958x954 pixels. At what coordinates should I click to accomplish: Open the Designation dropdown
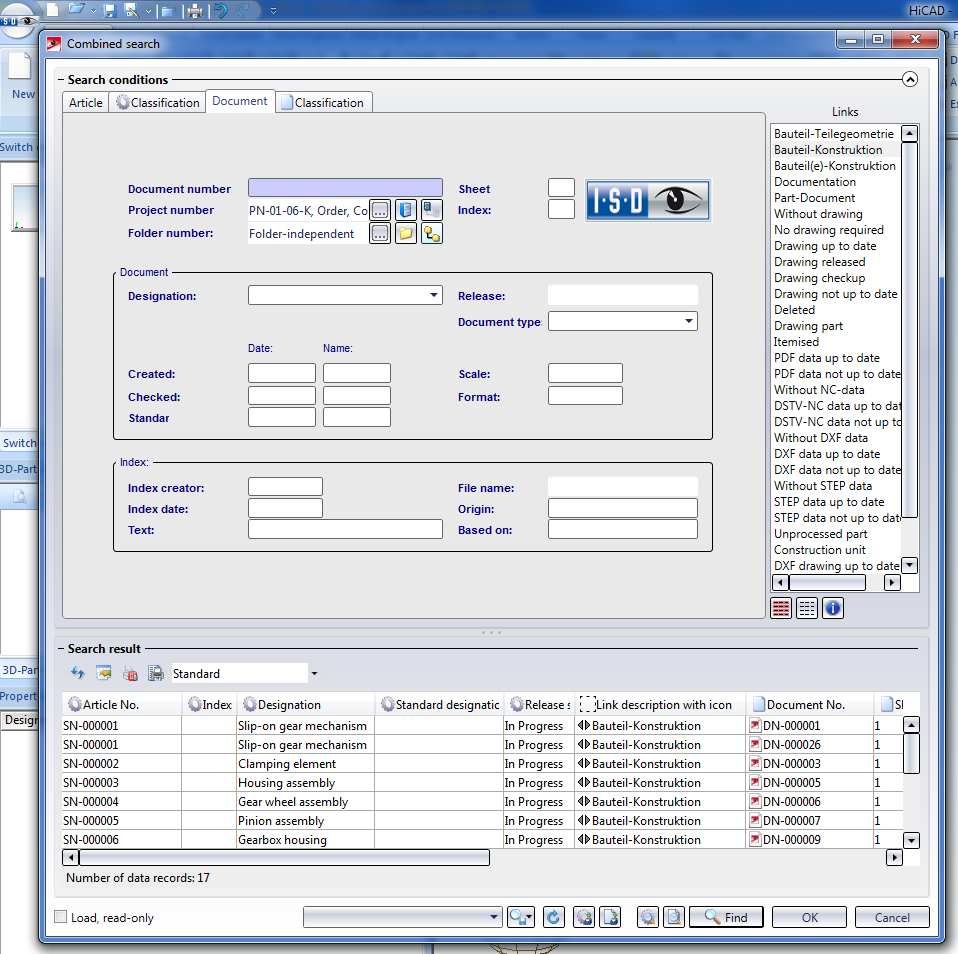(x=434, y=295)
